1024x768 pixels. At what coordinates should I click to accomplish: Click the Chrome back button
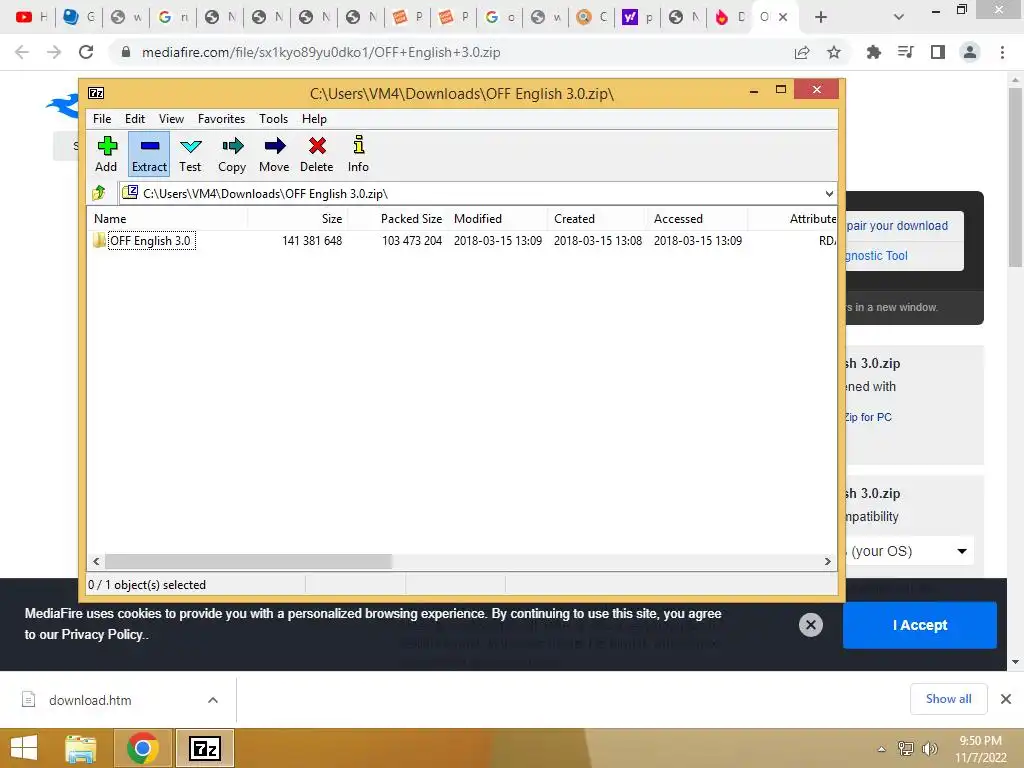22,52
